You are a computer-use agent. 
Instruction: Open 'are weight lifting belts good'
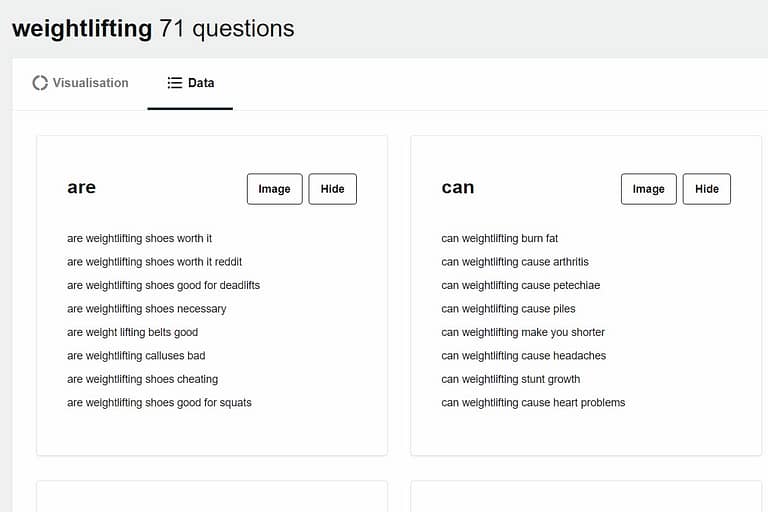tap(133, 333)
